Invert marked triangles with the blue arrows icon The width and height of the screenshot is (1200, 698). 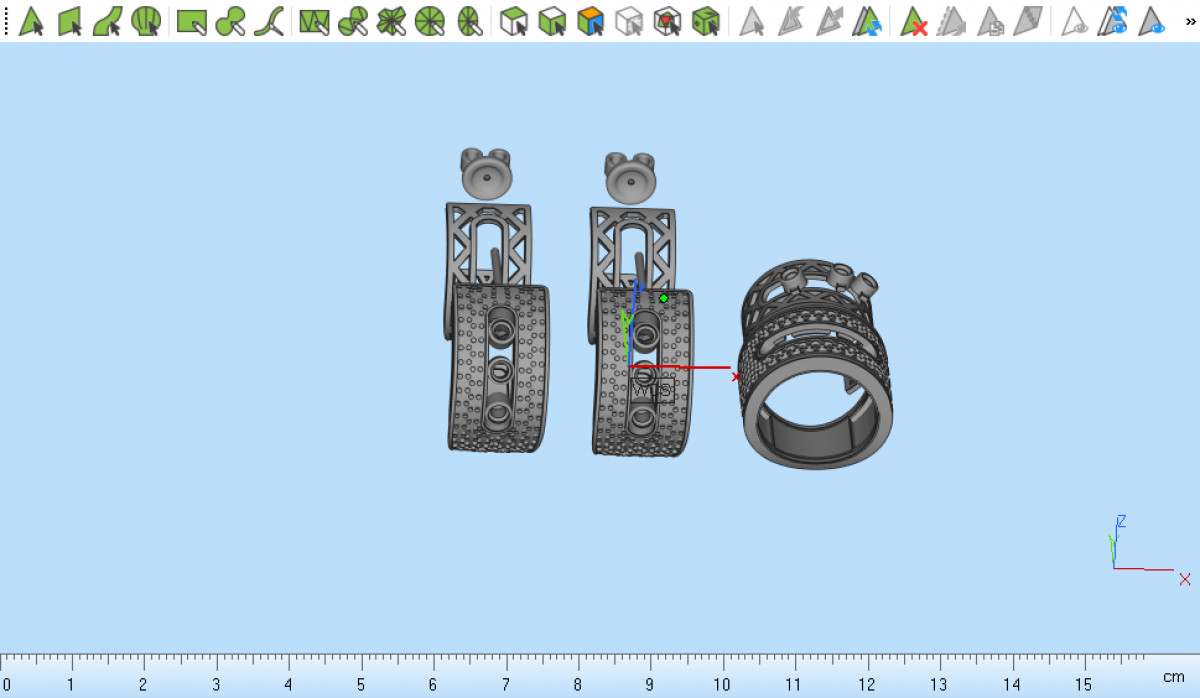click(x=867, y=21)
